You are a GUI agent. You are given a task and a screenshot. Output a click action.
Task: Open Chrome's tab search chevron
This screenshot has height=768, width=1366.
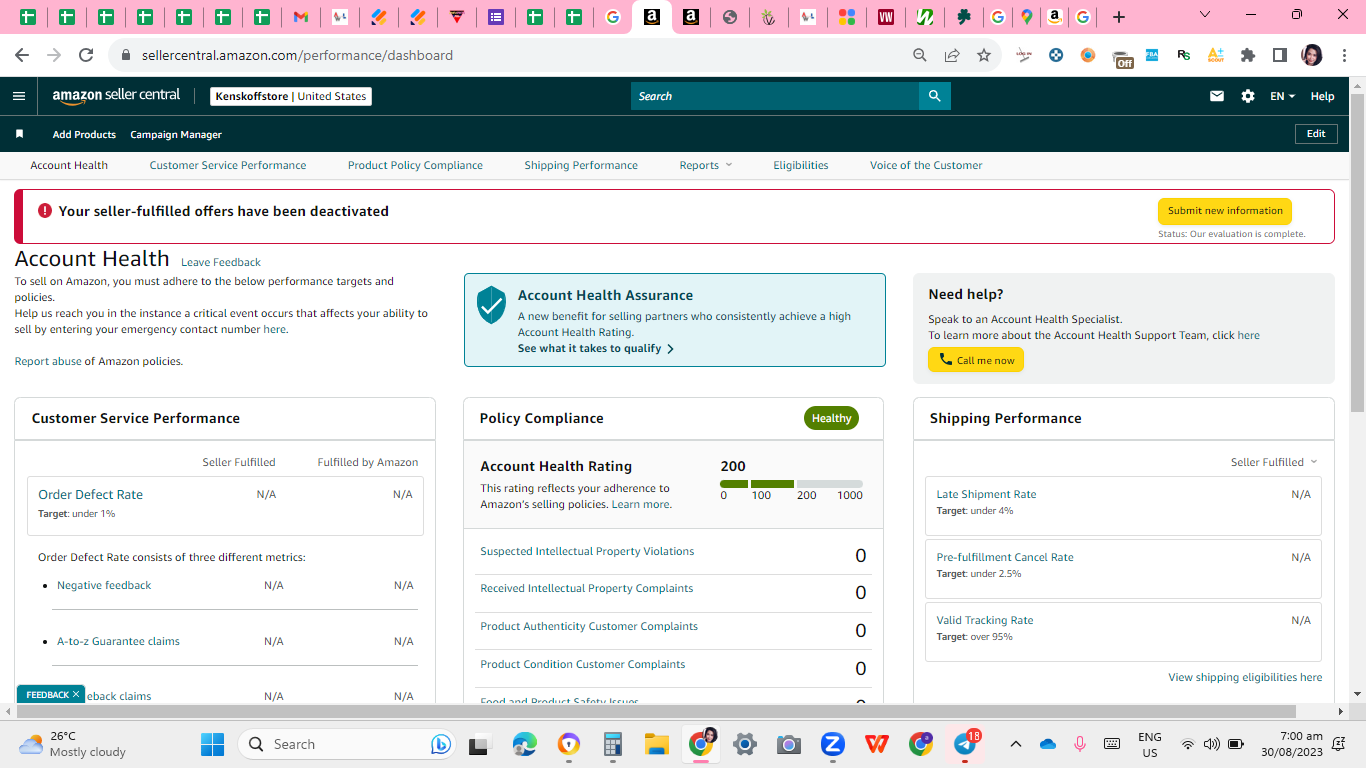[x=1205, y=15]
